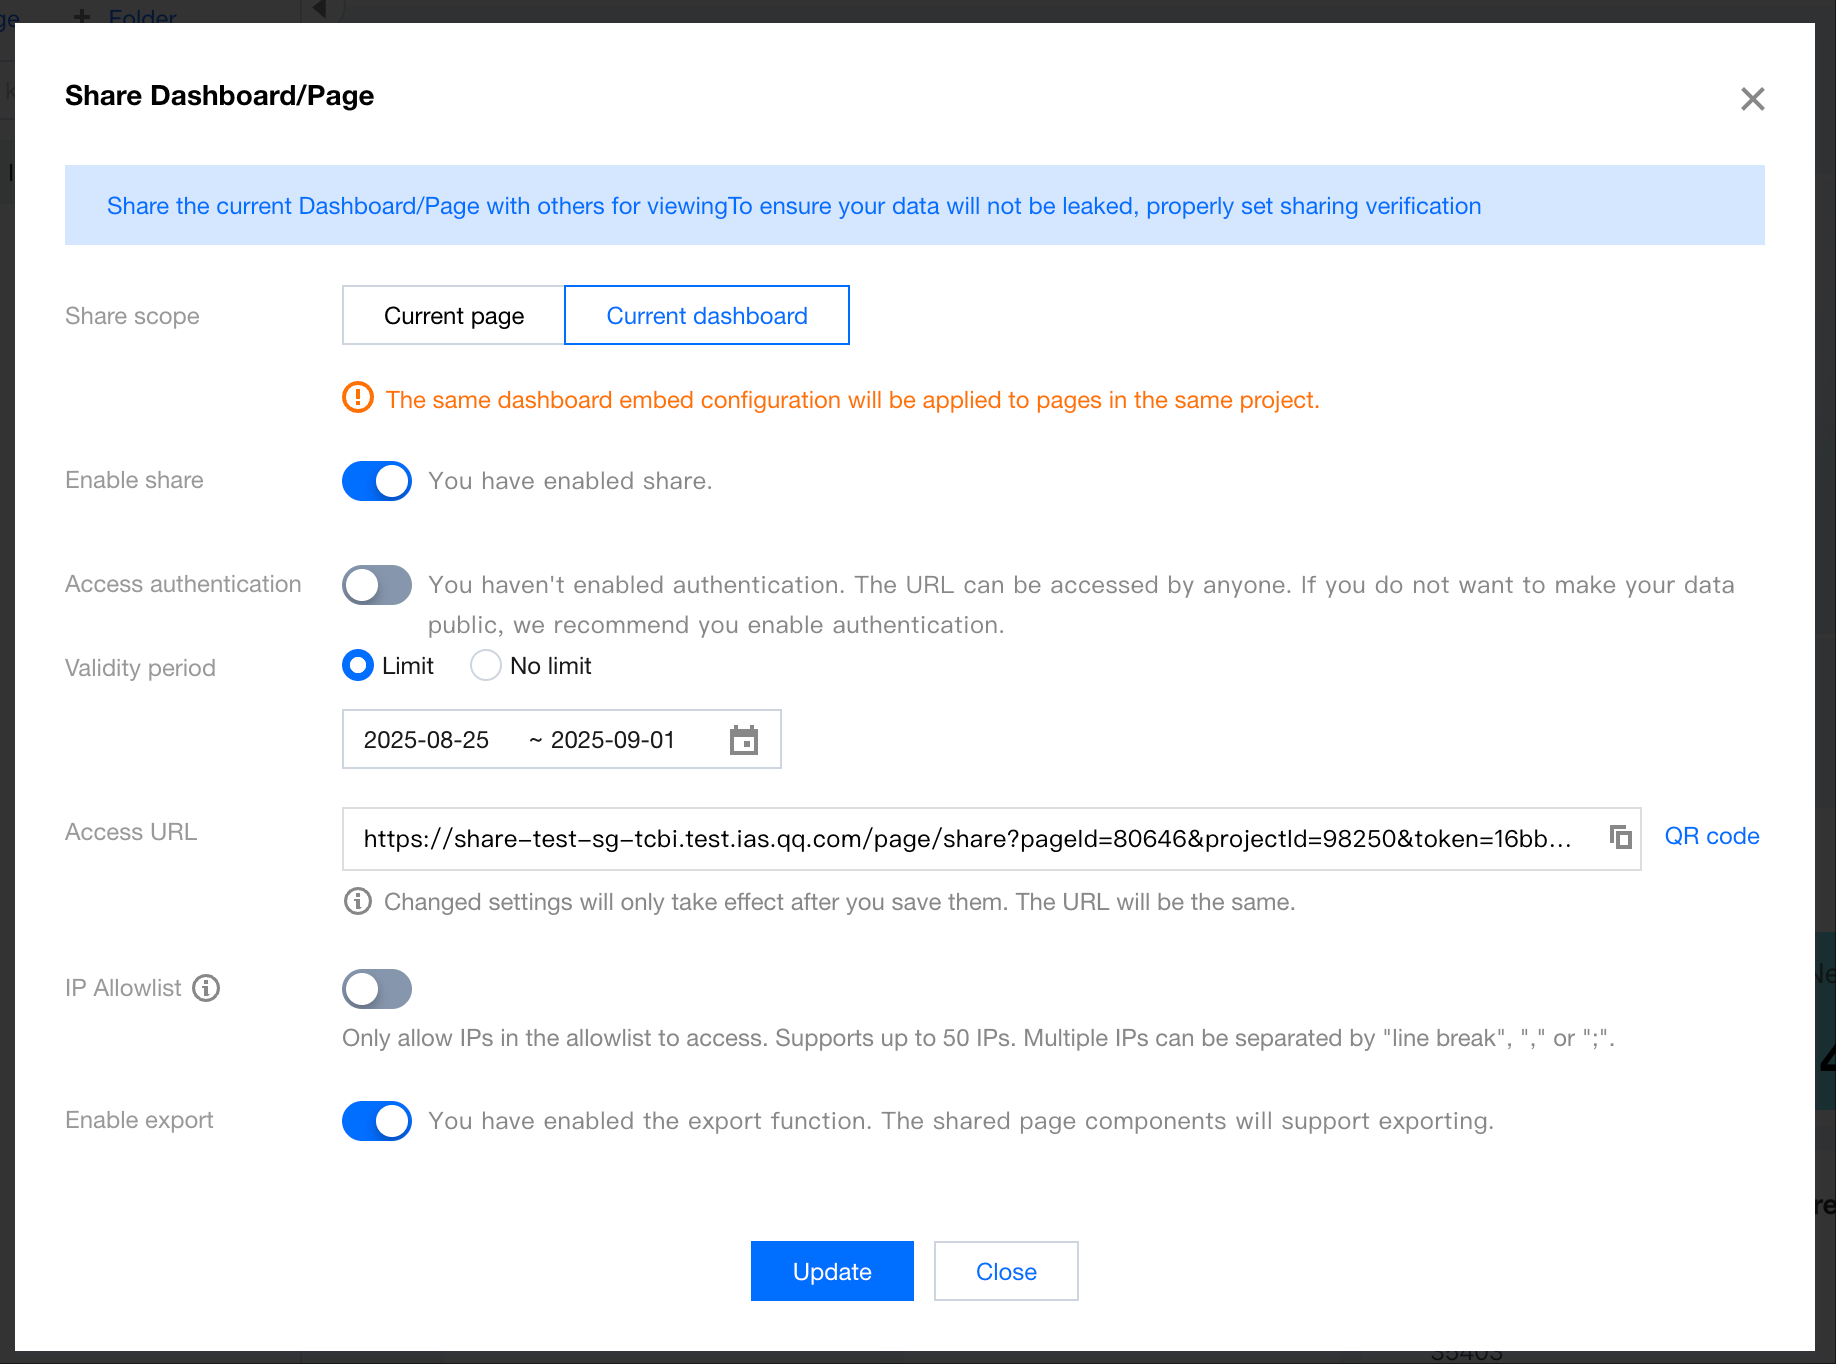Turn off the Enable share toggle
1836x1364 pixels.
point(377,481)
